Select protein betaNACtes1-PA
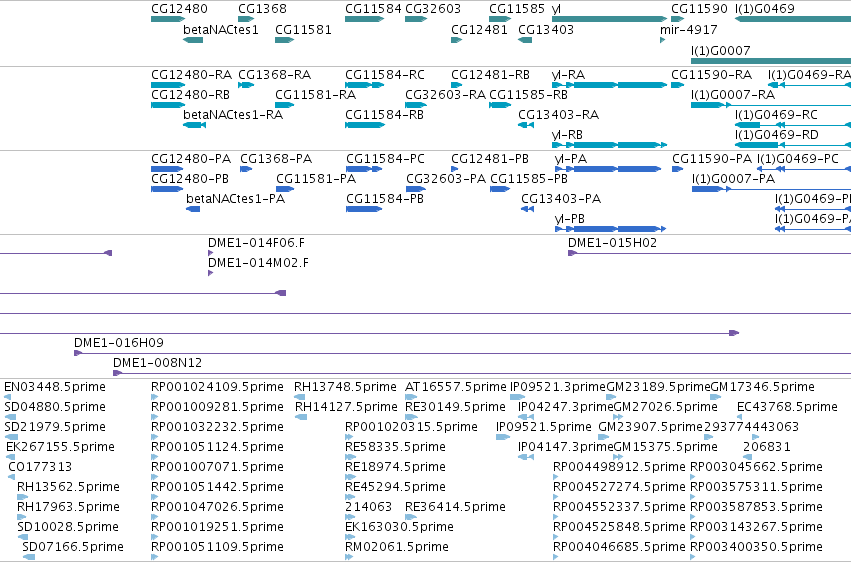Image resolution: width=851 pixels, height=562 pixels. click(x=193, y=209)
